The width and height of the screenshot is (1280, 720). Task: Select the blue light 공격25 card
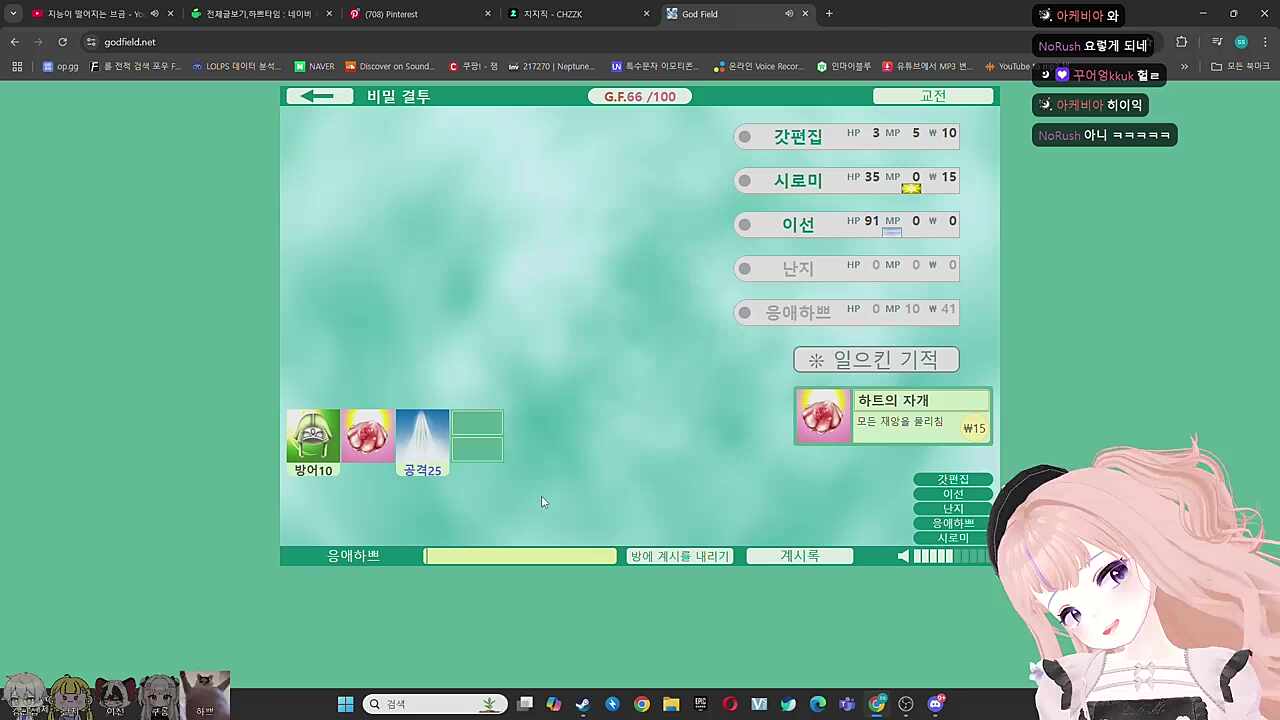coord(422,443)
